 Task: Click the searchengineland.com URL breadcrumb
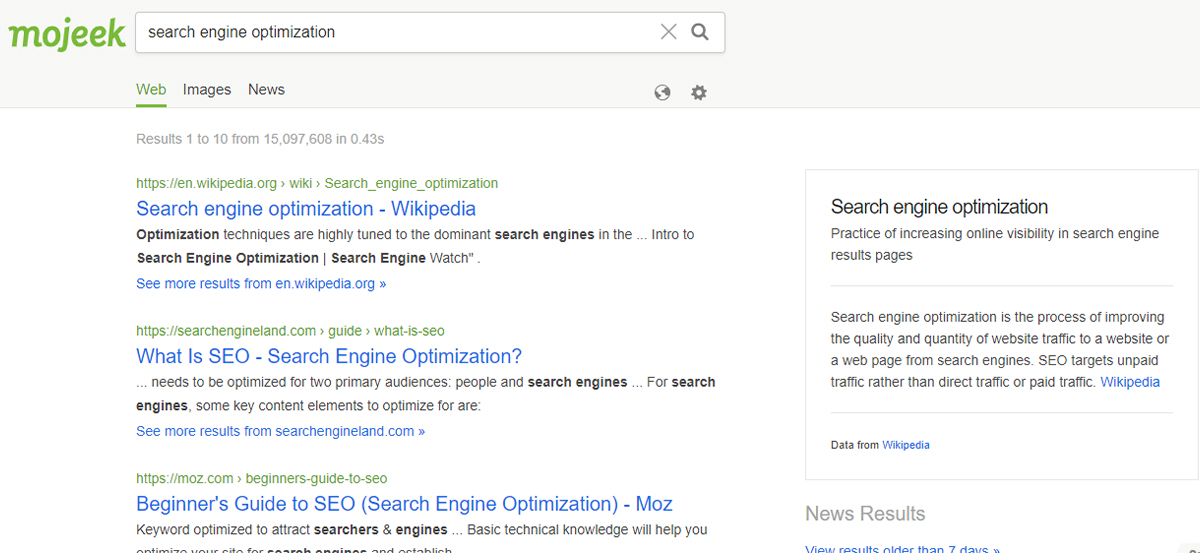click(x=290, y=331)
